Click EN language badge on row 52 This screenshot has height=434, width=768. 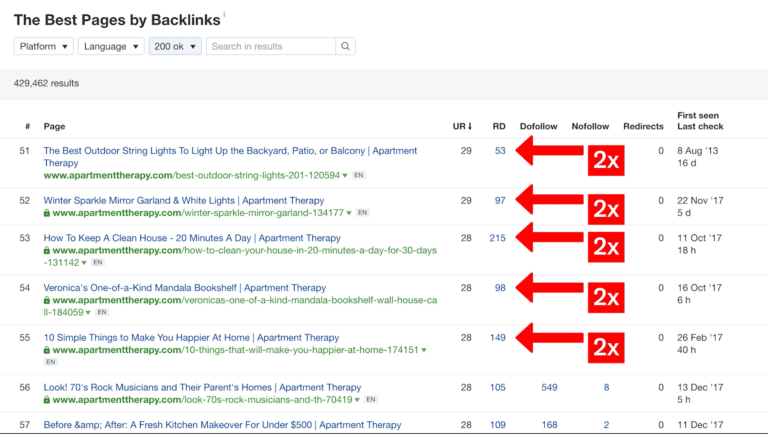(x=363, y=213)
